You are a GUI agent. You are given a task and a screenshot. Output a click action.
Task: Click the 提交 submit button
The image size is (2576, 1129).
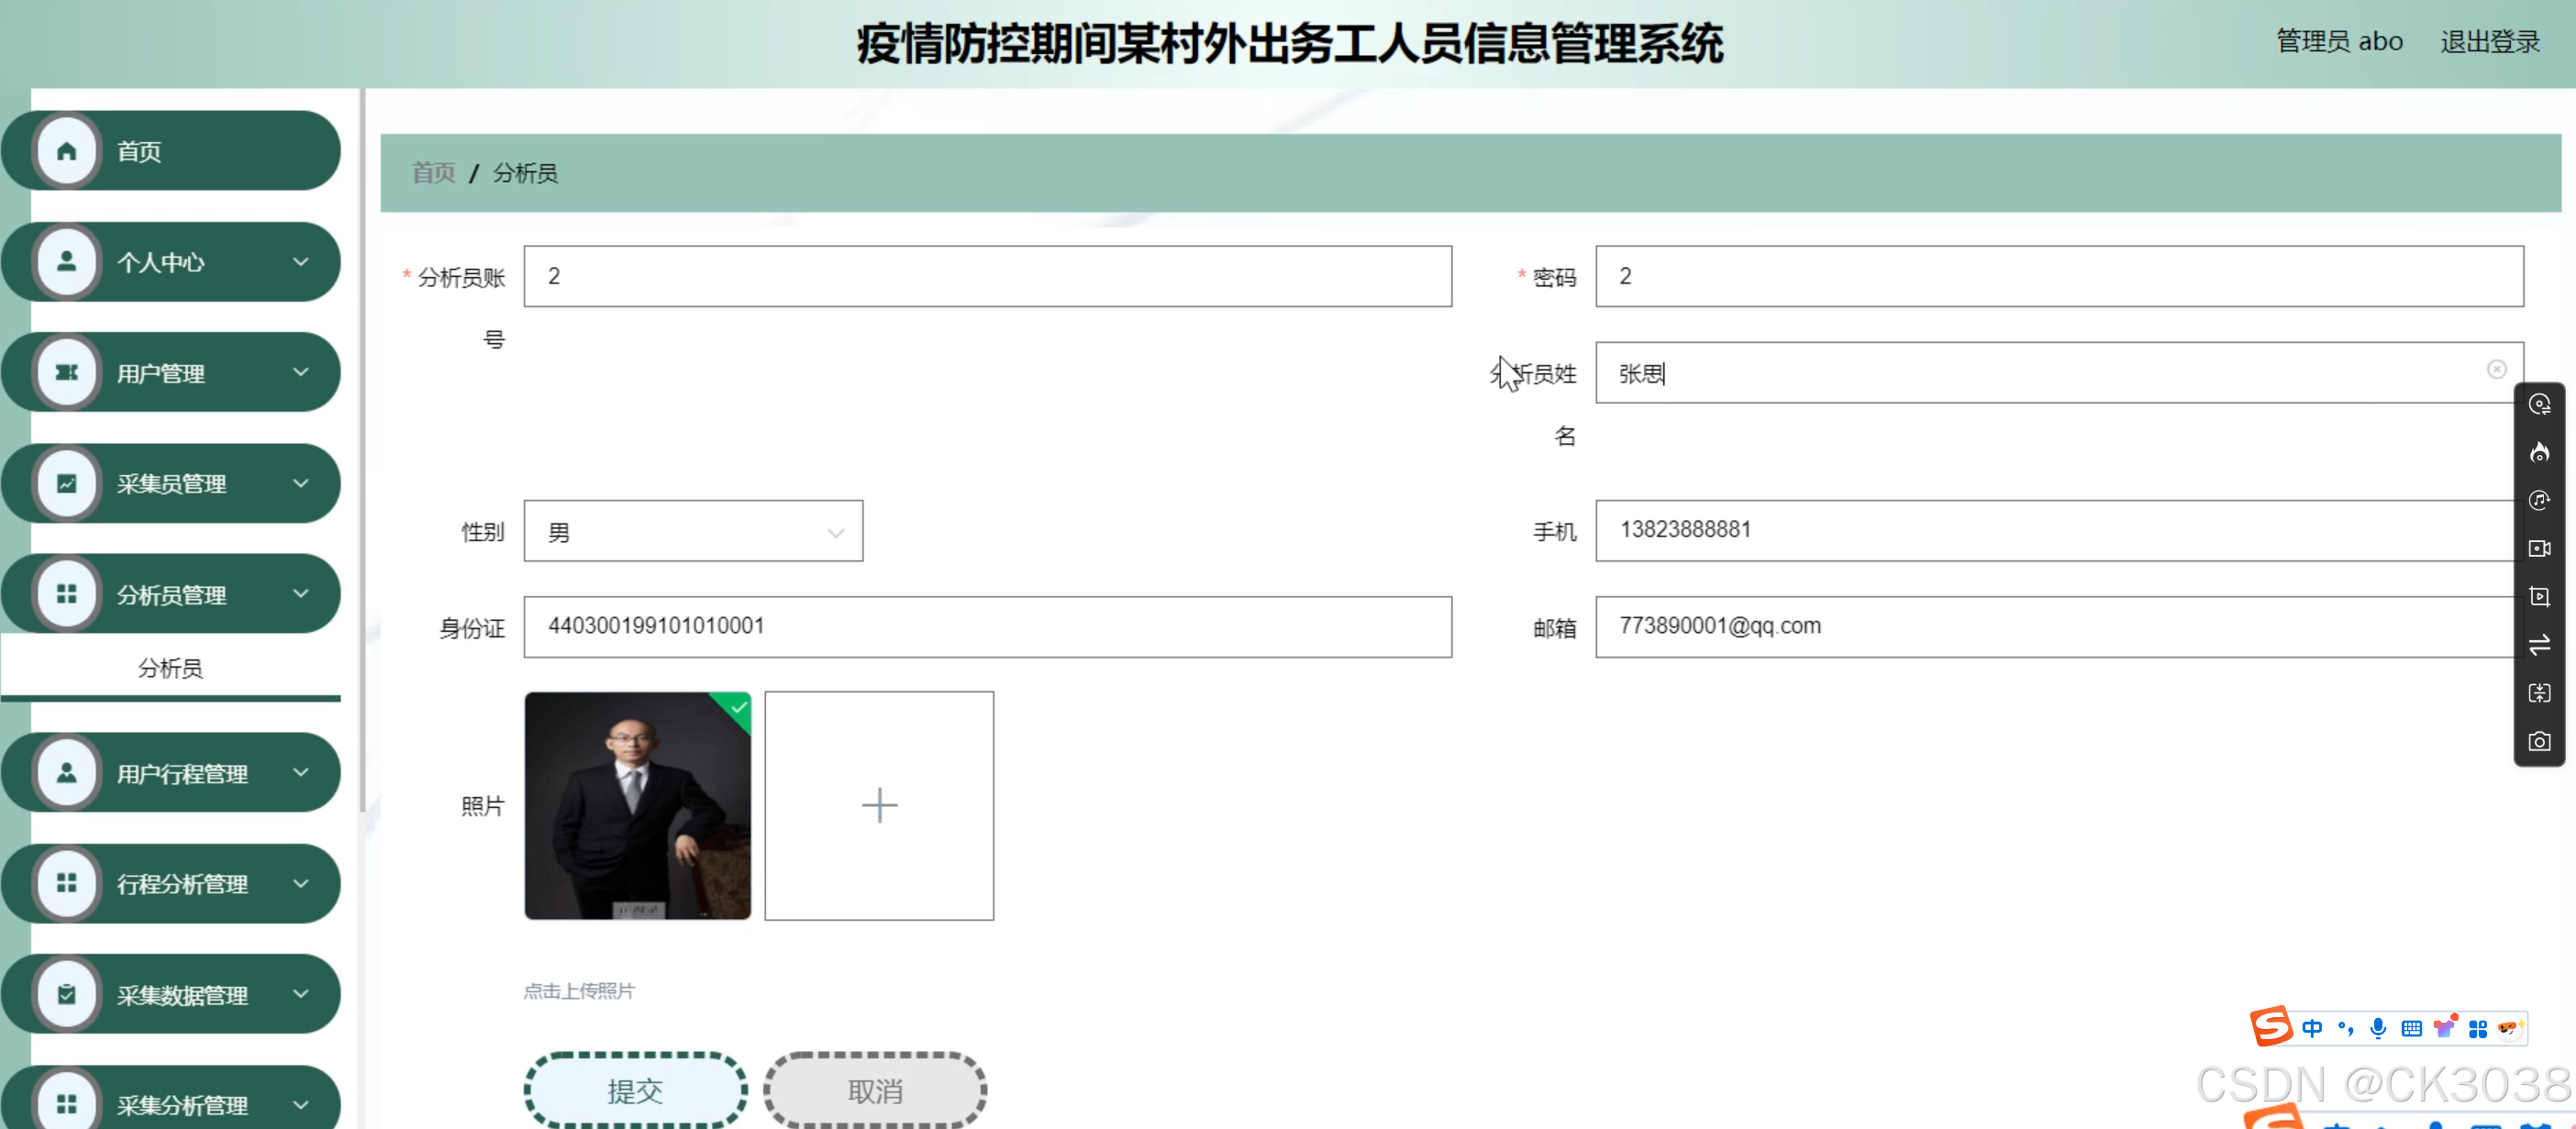(x=635, y=1090)
